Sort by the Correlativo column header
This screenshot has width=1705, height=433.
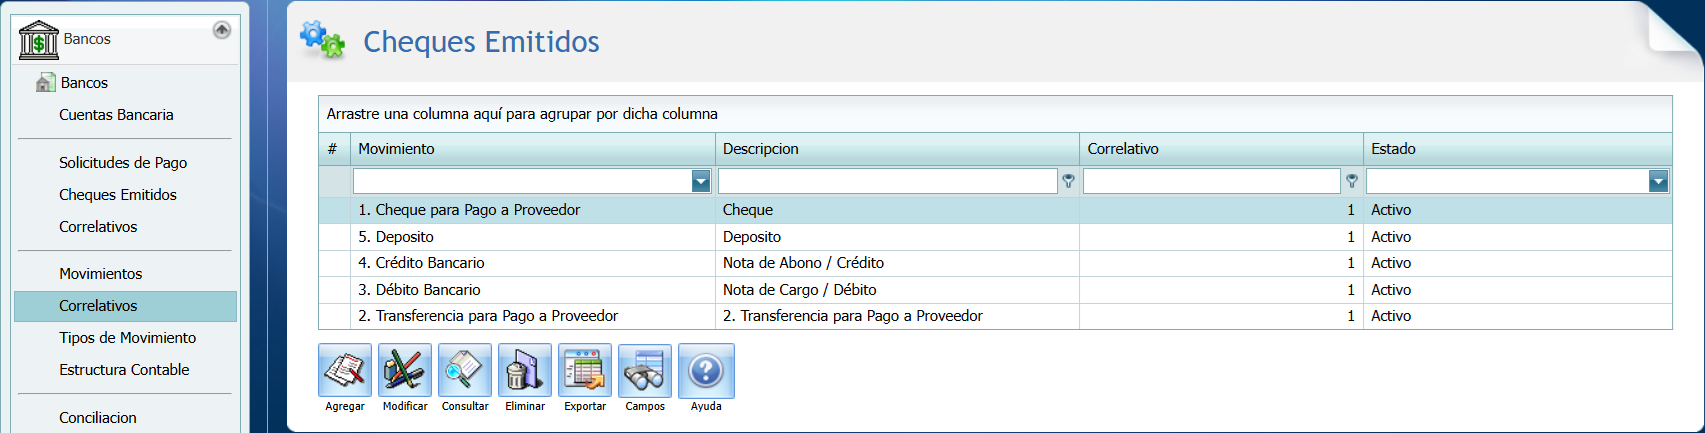tap(1221, 149)
